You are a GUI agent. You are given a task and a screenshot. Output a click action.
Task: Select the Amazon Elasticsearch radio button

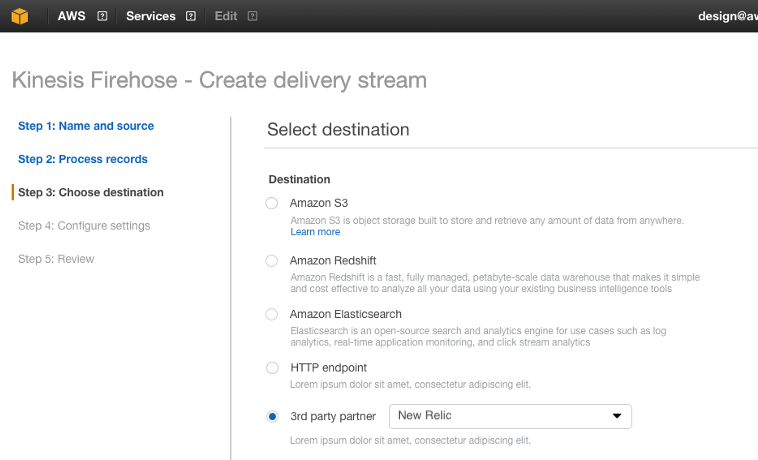272,315
